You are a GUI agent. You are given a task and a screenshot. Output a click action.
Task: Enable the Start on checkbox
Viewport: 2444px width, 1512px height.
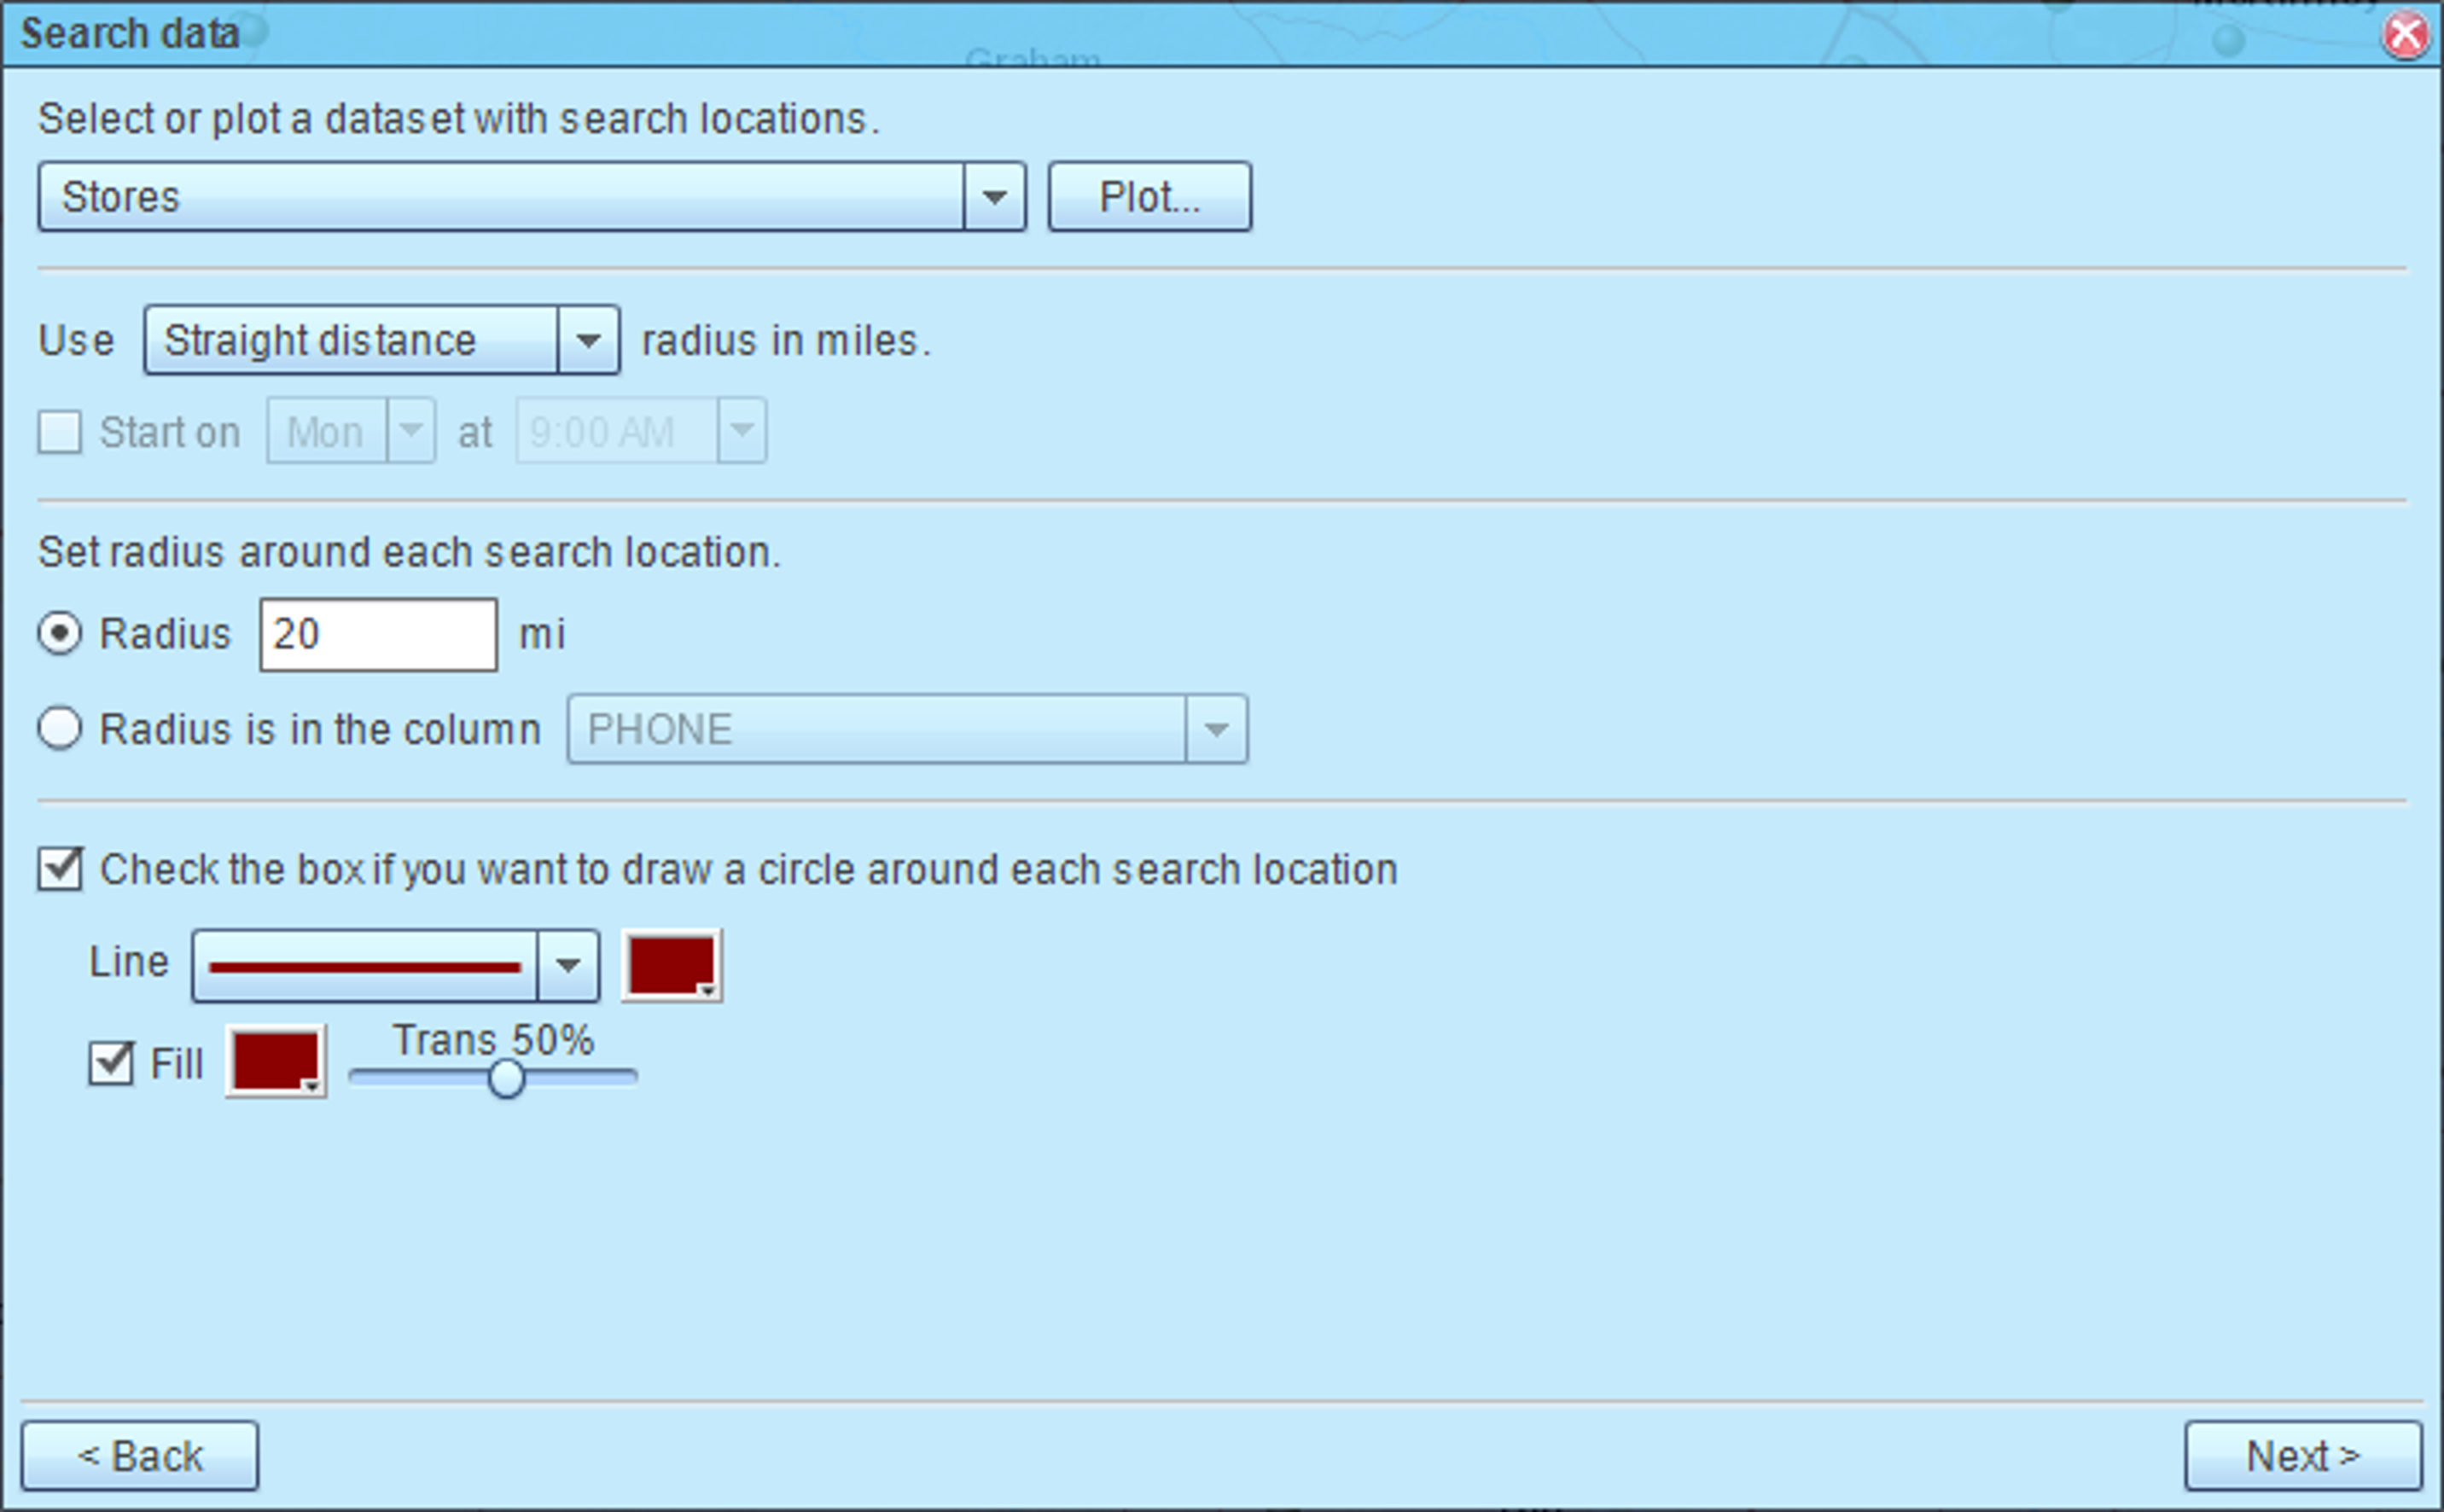click(x=60, y=433)
